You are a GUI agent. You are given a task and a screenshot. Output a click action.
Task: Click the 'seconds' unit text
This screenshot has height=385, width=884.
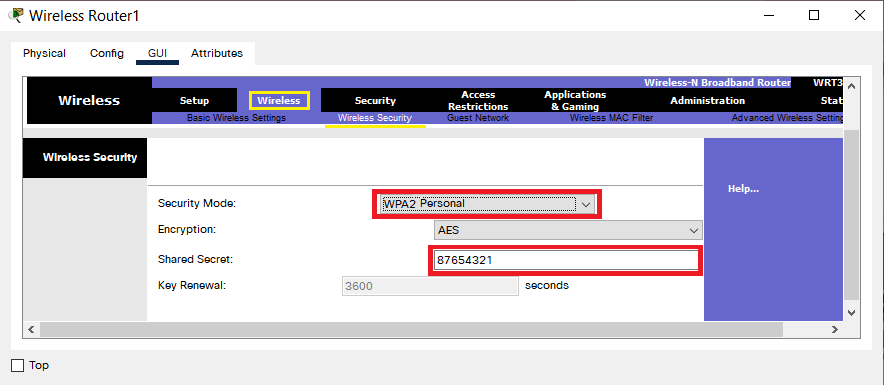[x=547, y=285]
